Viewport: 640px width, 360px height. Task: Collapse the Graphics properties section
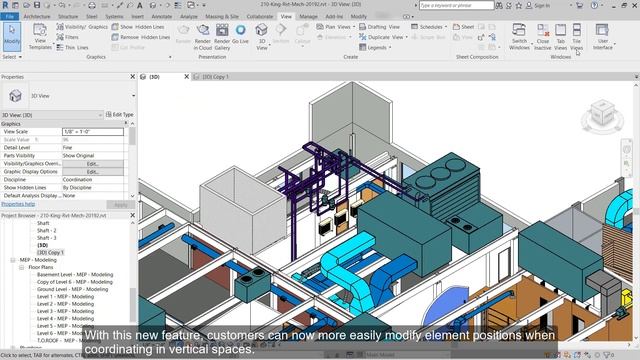[126, 123]
